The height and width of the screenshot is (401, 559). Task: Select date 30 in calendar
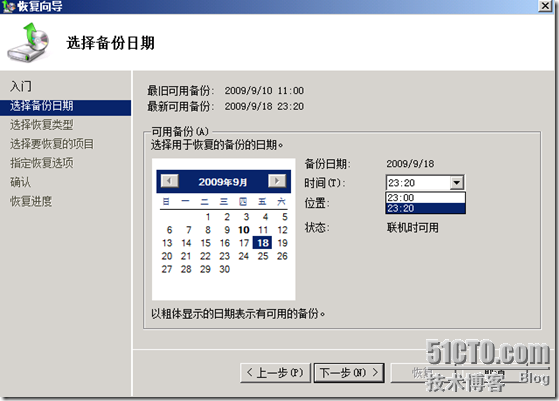pos(225,269)
